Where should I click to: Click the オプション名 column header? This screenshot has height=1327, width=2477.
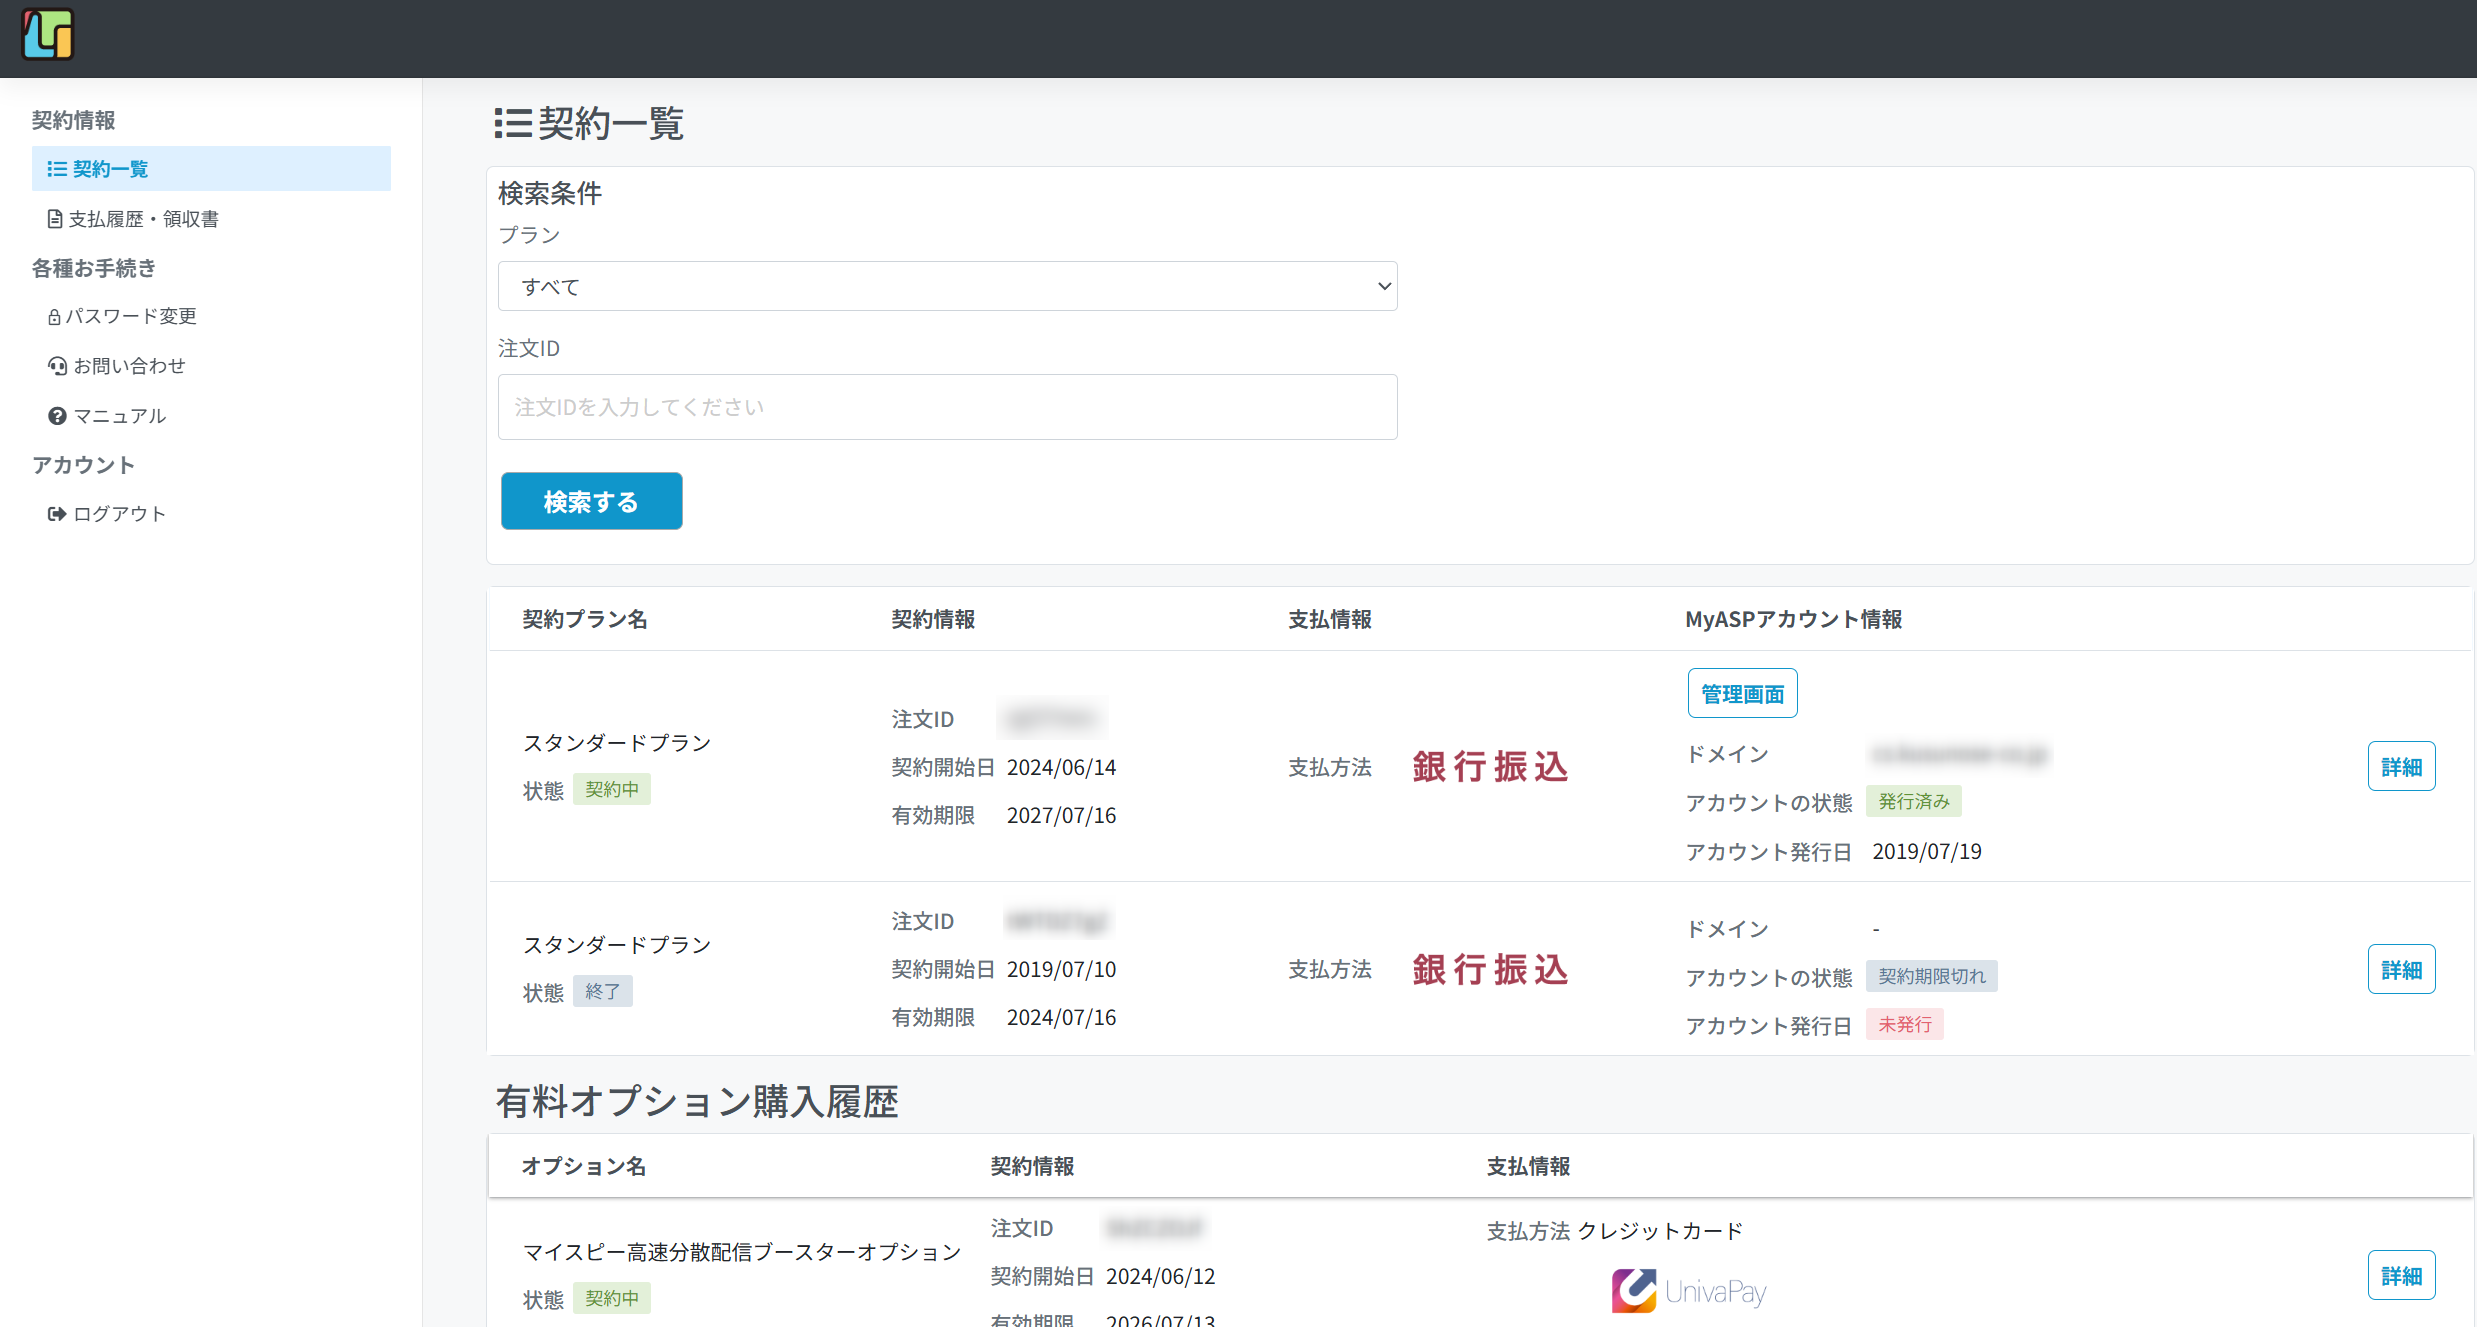(x=584, y=1166)
